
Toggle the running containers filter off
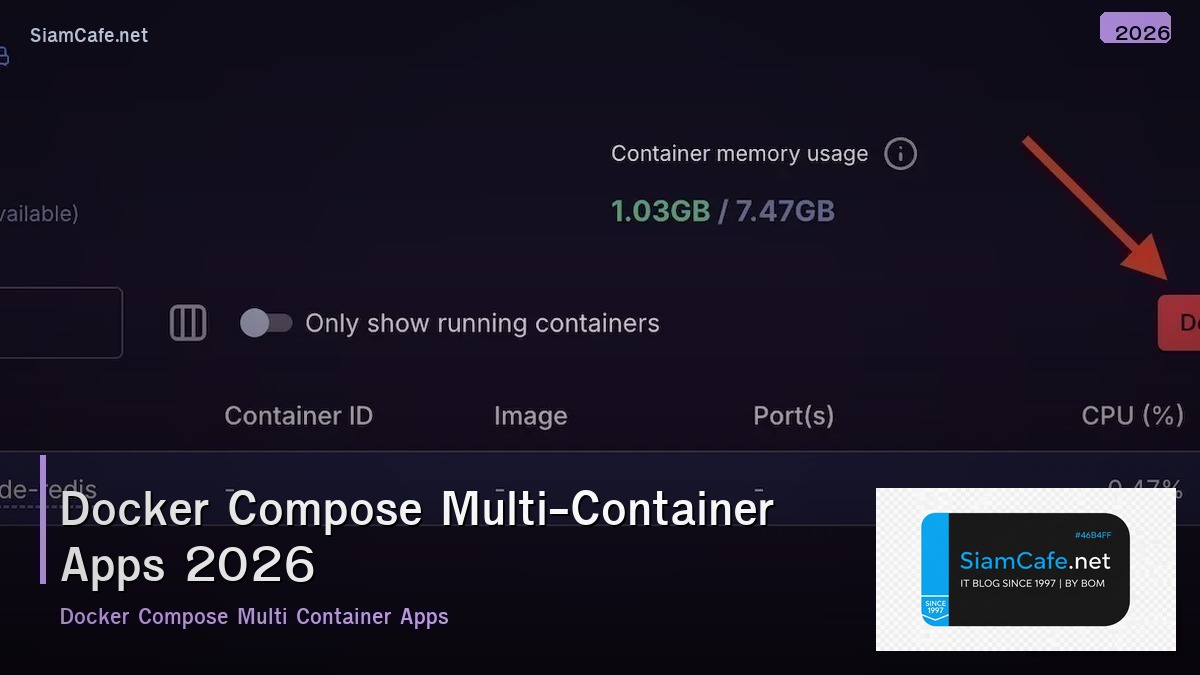click(266, 322)
